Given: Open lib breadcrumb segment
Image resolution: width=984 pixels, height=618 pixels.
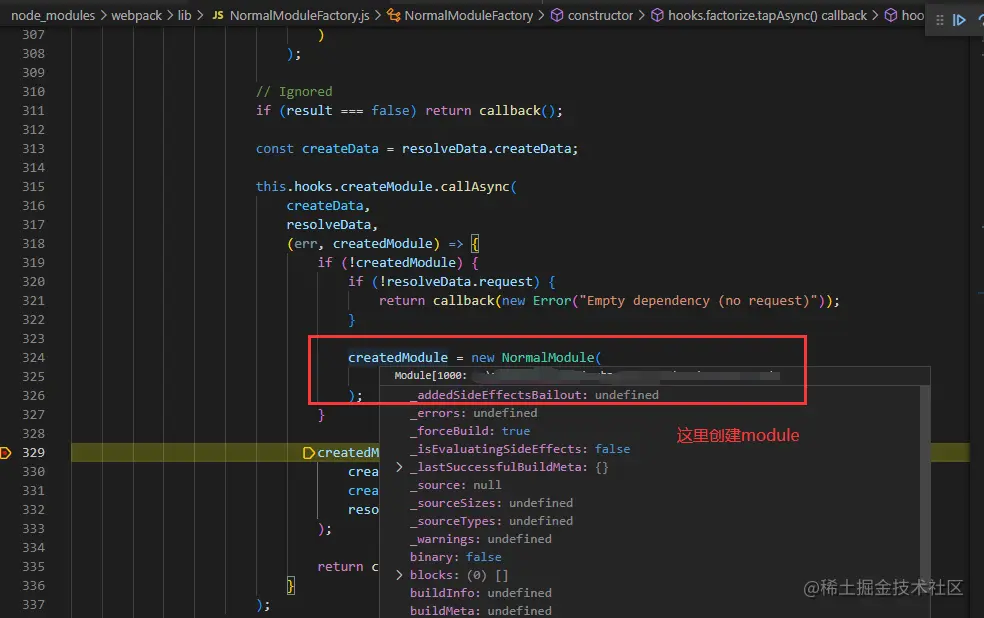Looking at the screenshot, I should [184, 15].
